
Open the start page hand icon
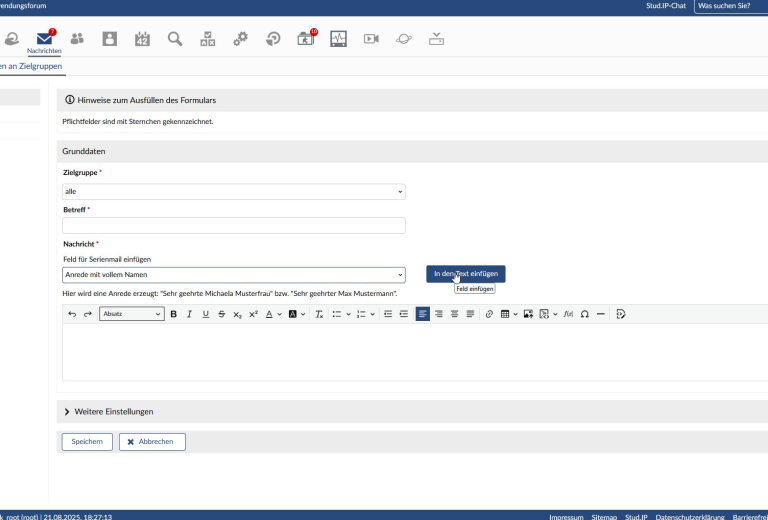click(x=11, y=39)
